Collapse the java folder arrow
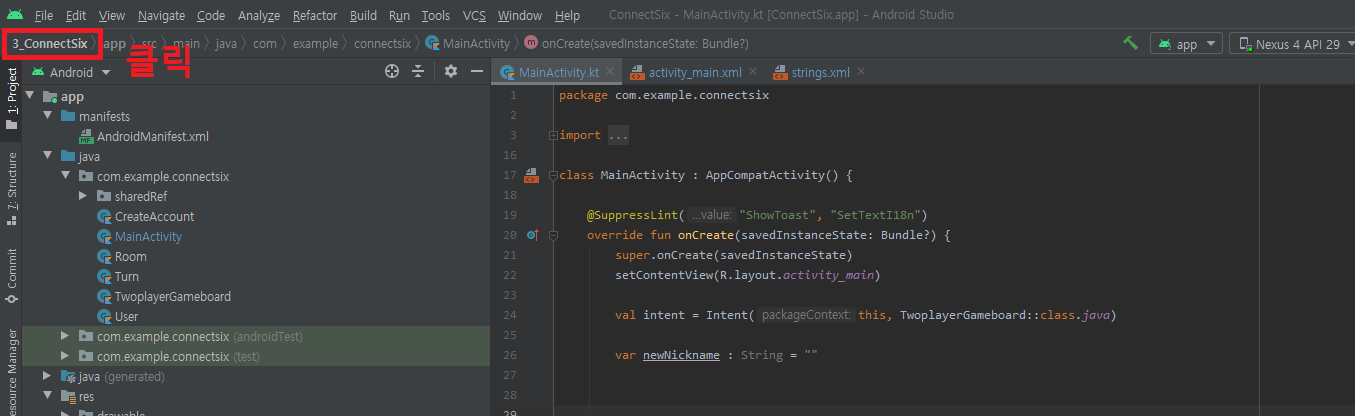Viewport: 1355px width, 416px height. pyautogui.click(x=48, y=156)
